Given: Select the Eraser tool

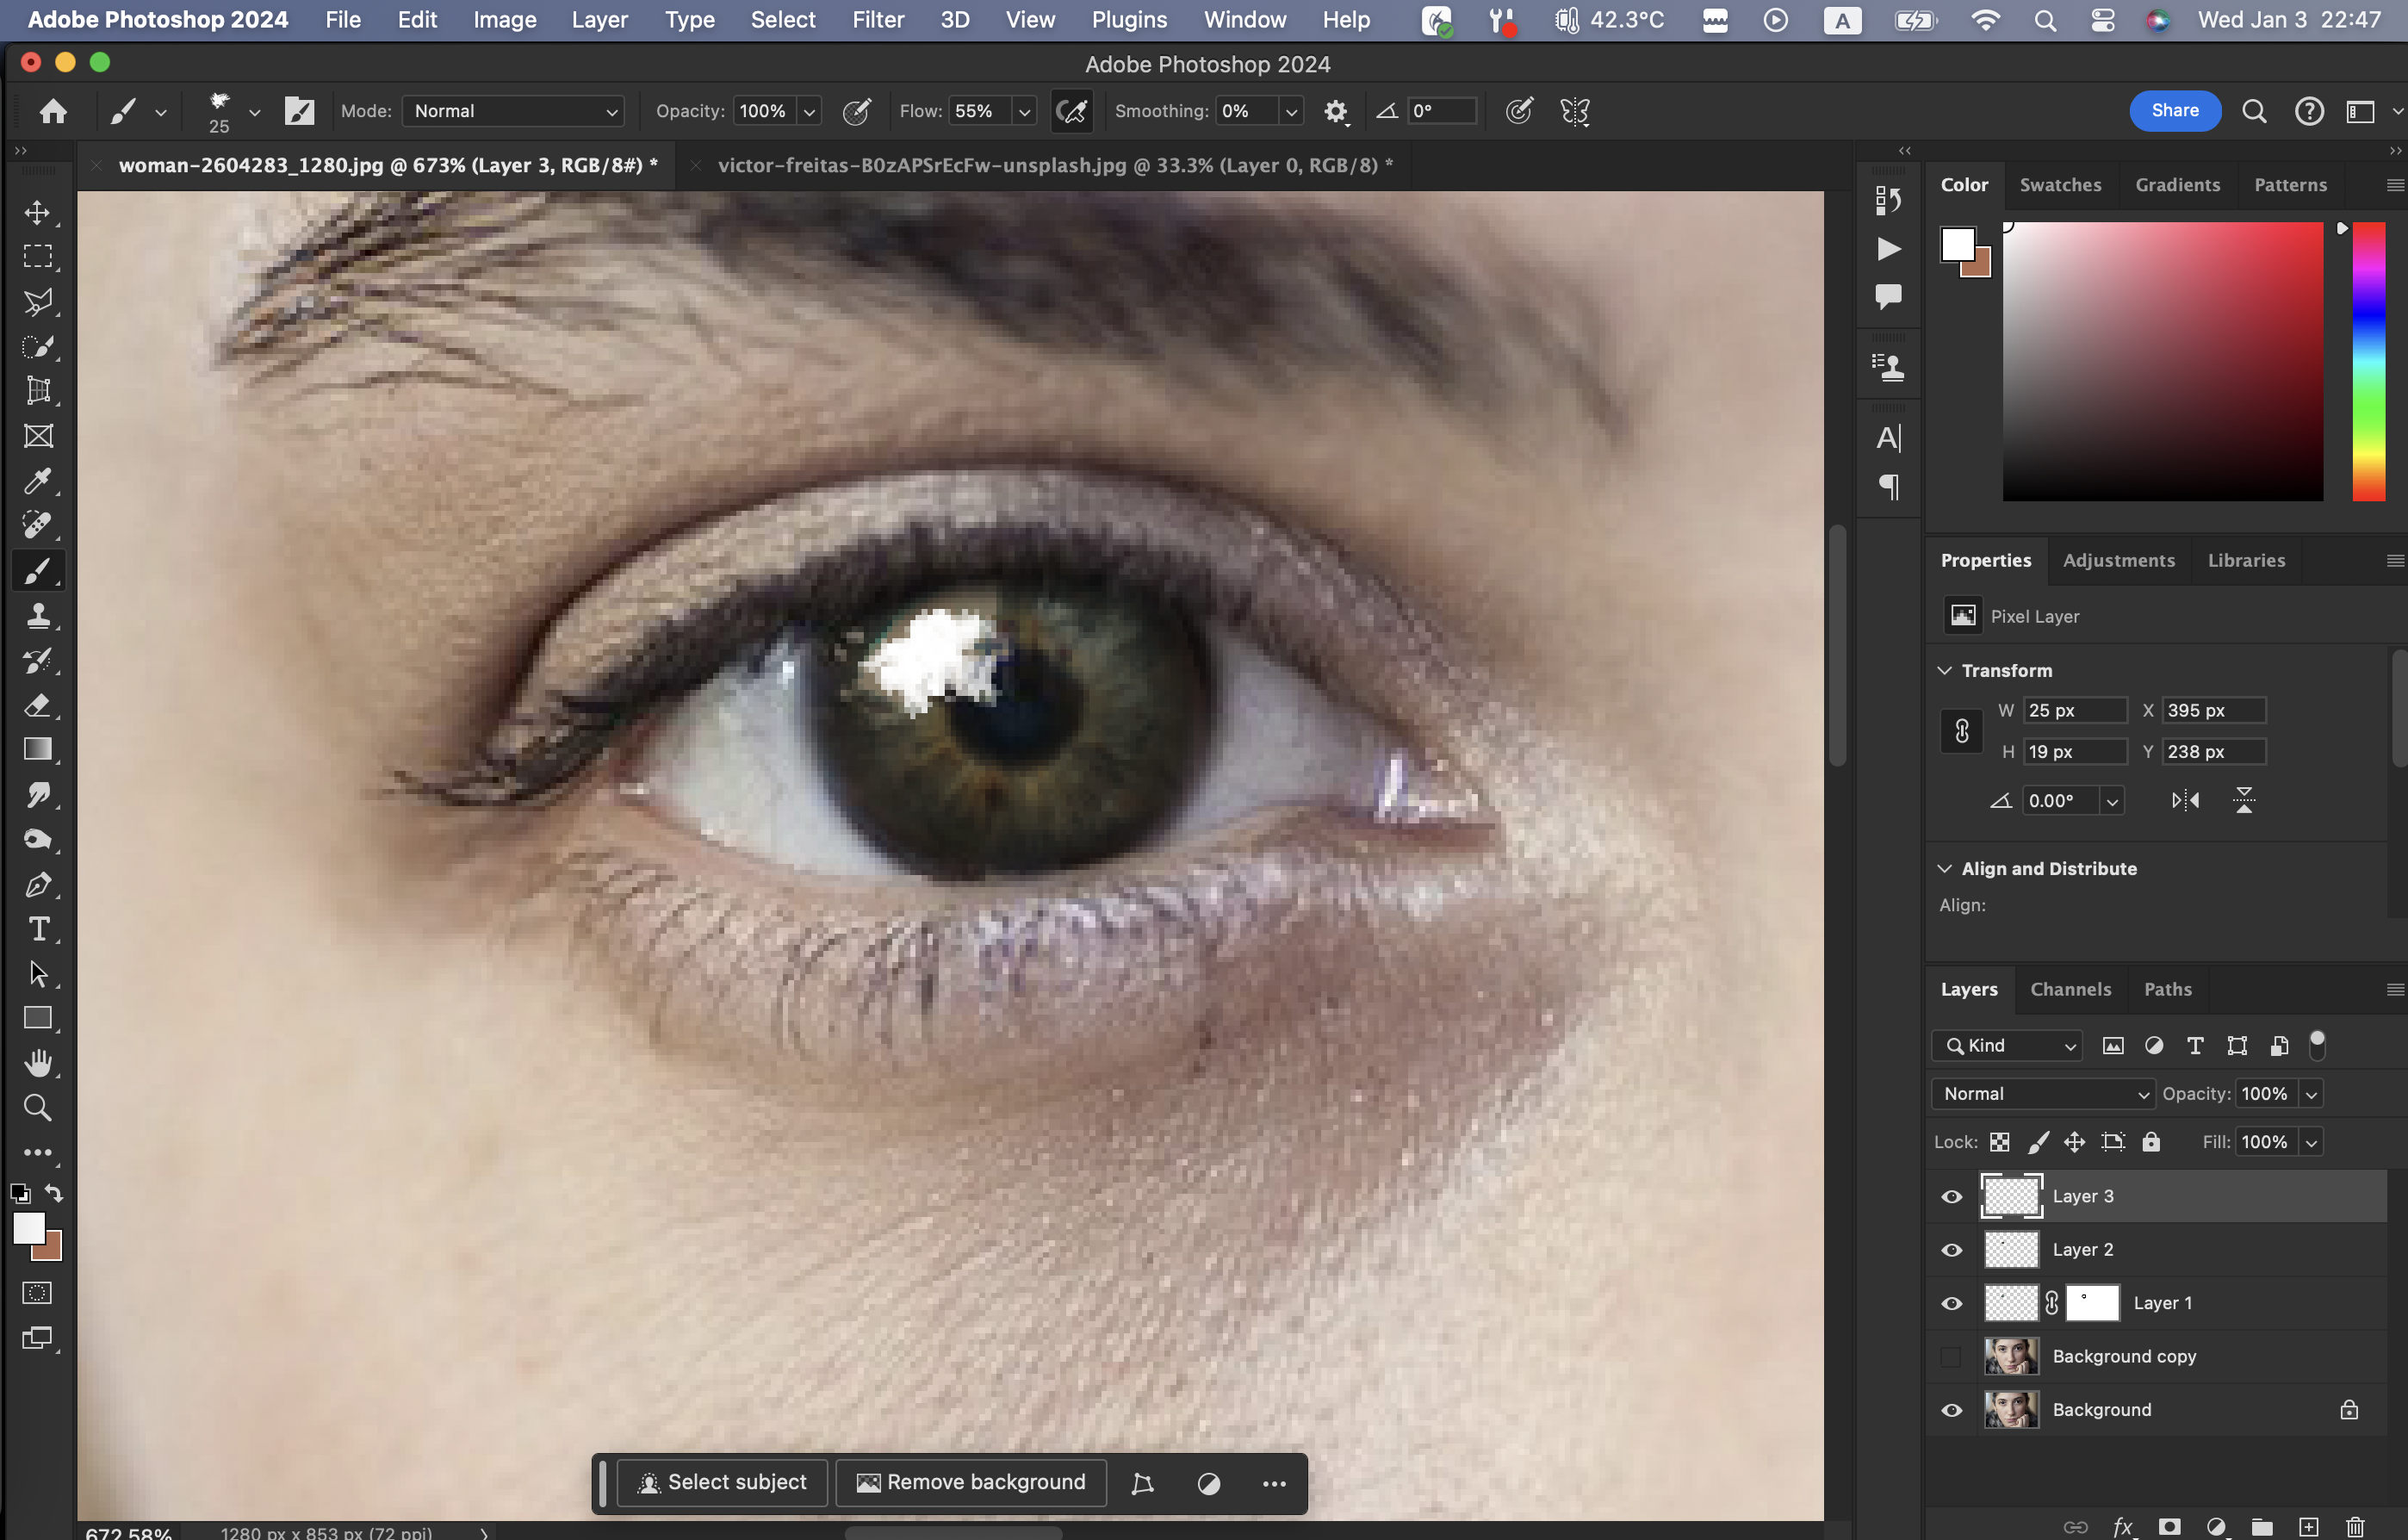Looking at the screenshot, I should [x=38, y=705].
